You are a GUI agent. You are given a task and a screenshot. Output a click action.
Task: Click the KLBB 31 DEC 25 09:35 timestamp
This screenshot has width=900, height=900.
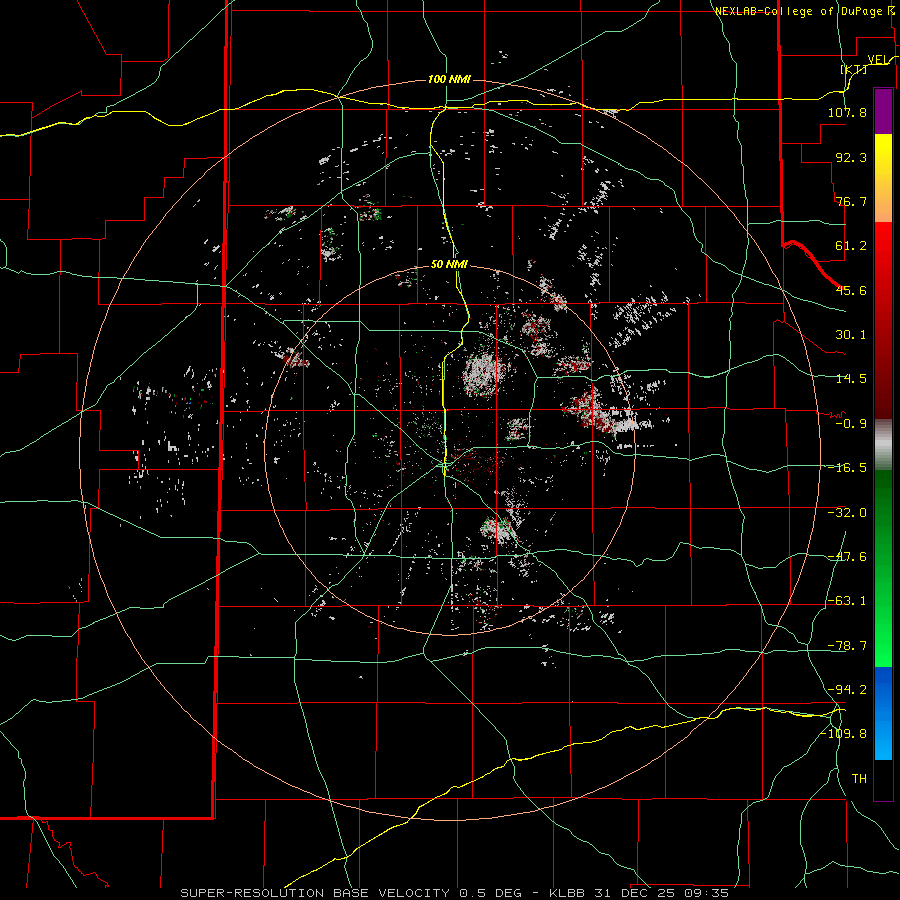coord(639,893)
